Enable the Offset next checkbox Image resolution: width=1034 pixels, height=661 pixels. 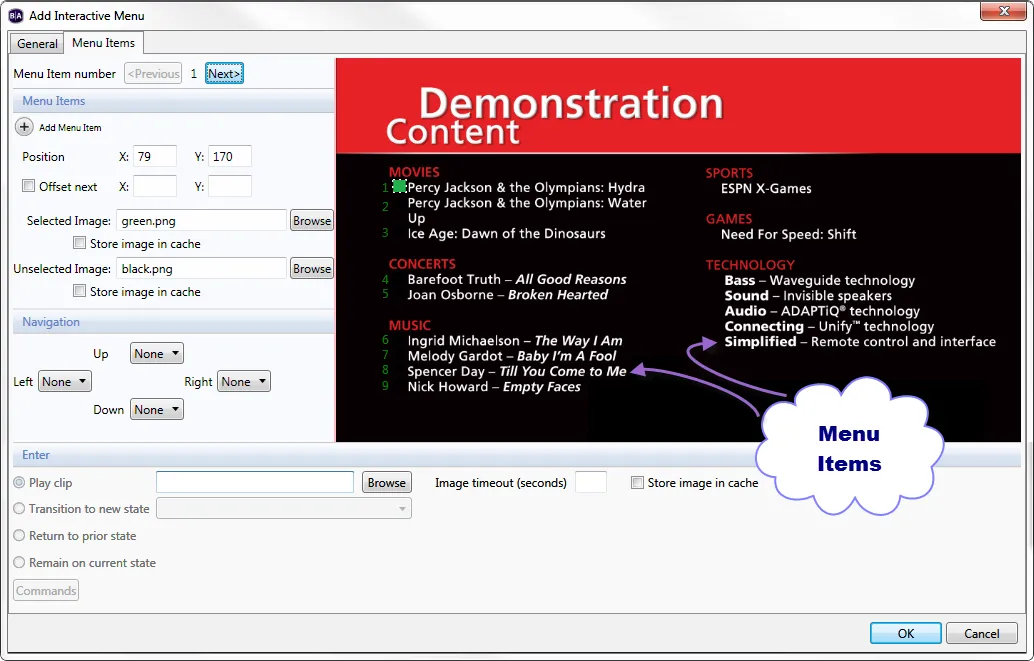28,186
